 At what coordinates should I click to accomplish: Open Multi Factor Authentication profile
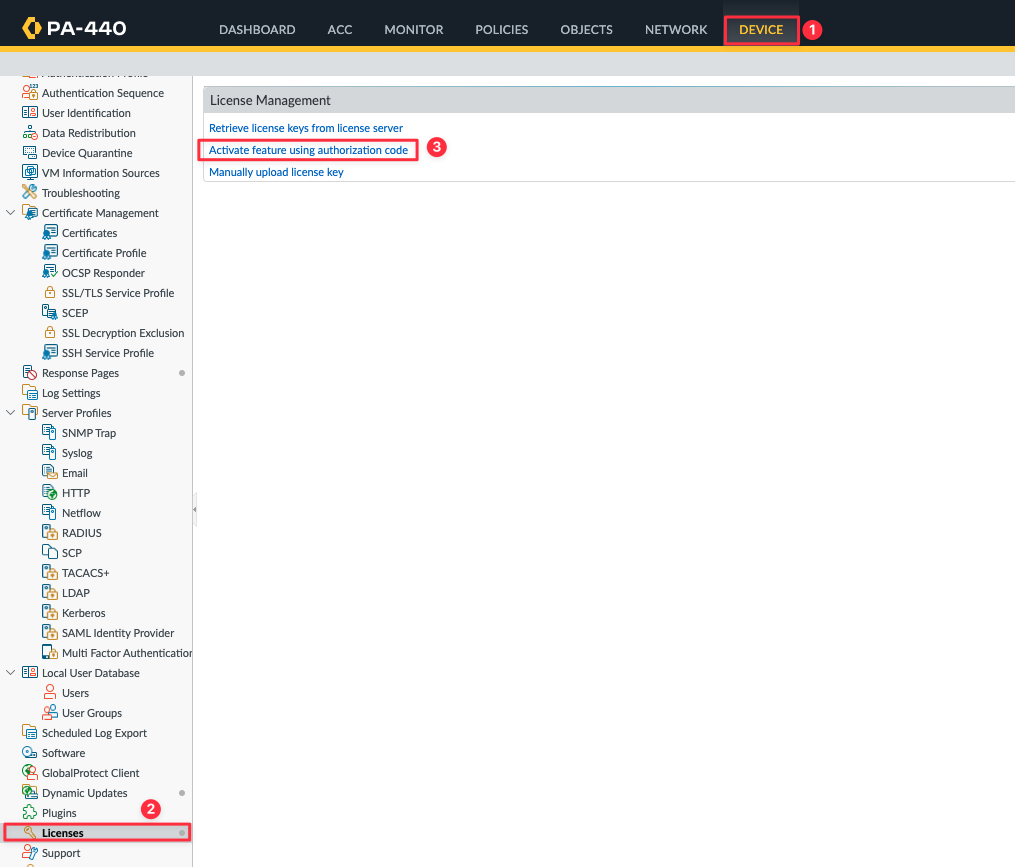(x=127, y=653)
